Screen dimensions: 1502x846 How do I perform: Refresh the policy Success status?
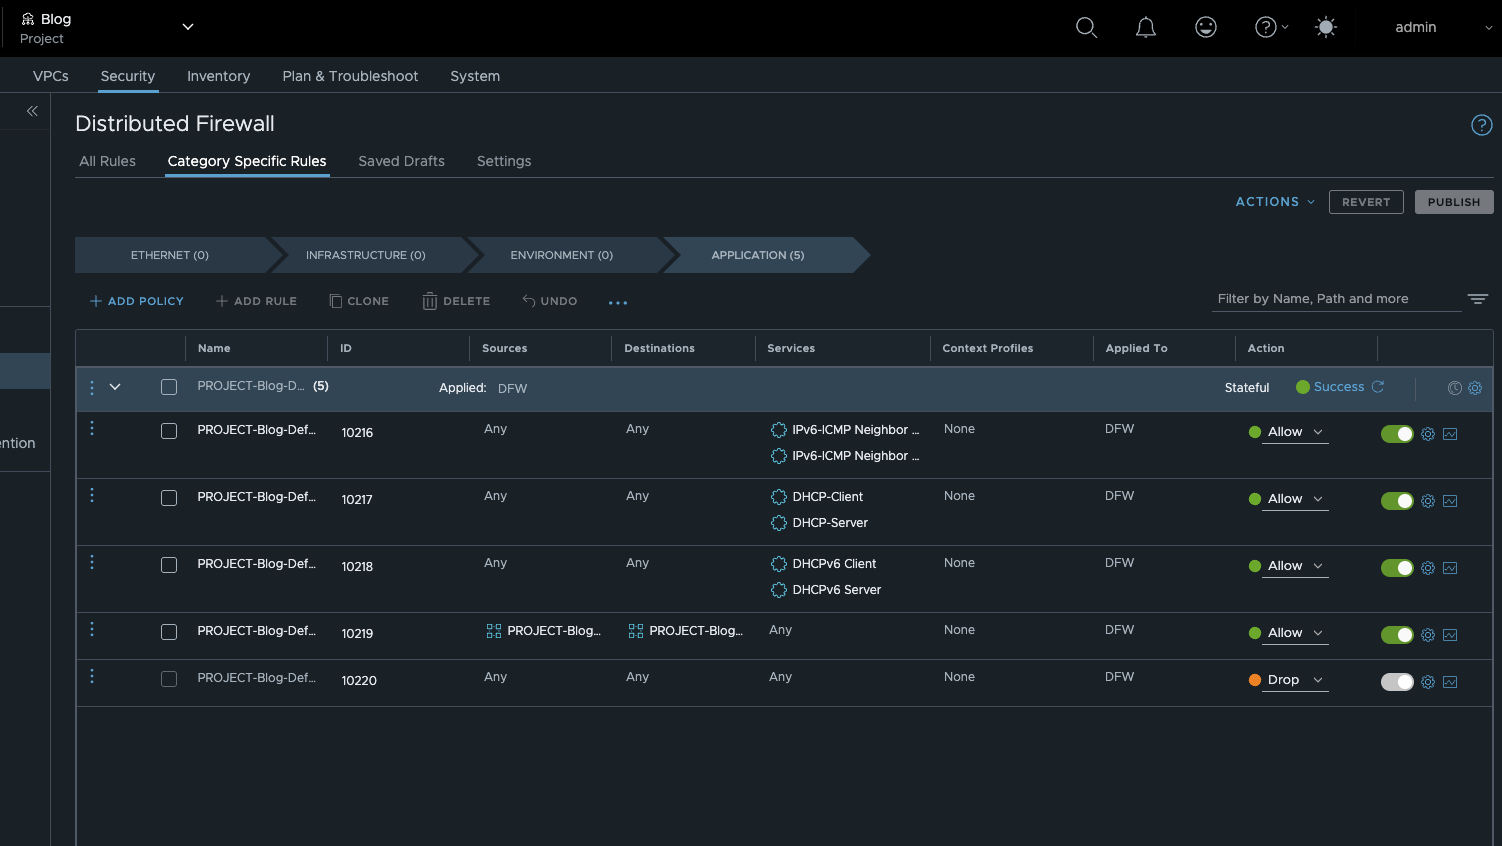click(x=1379, y=386)
